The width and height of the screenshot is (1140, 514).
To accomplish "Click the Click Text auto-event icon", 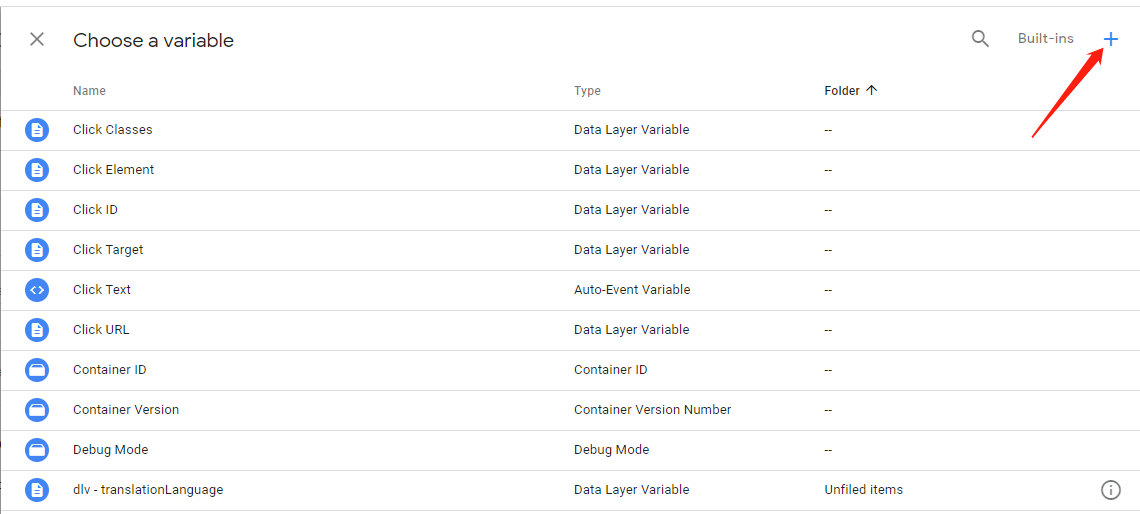I will click(x=37, y=290).
